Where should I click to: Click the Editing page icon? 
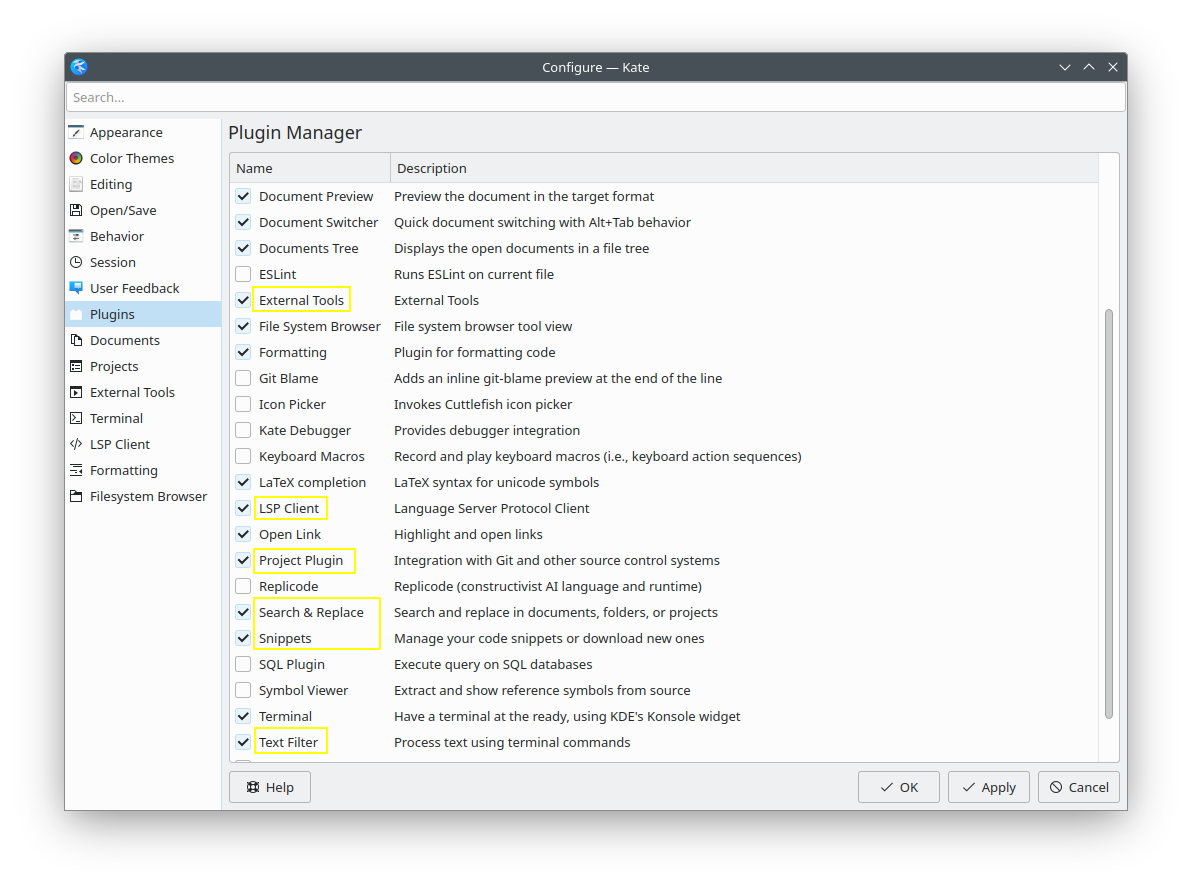tap(76, 184)
